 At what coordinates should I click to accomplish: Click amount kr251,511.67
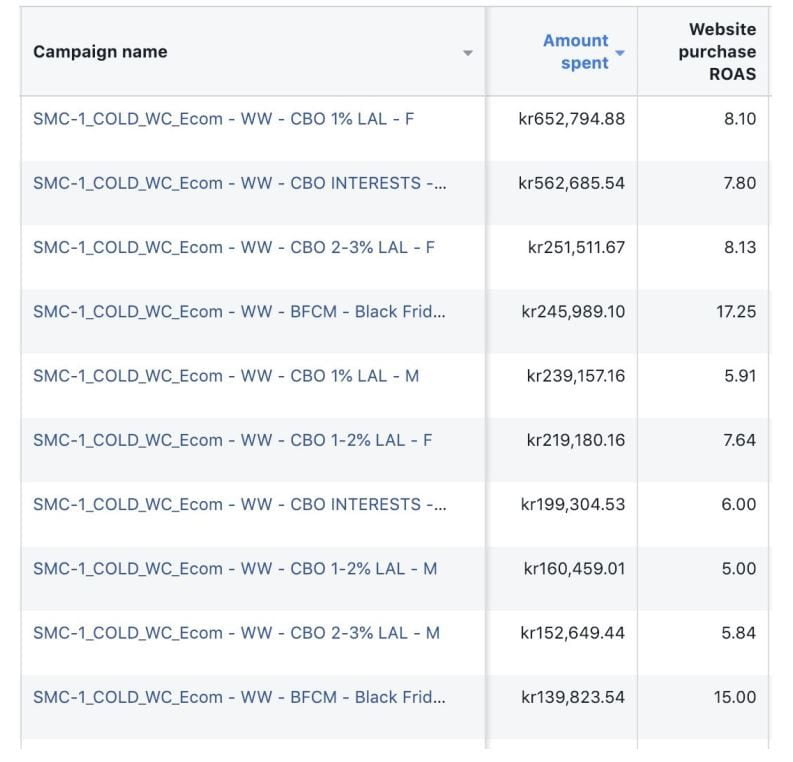(576, 247)
